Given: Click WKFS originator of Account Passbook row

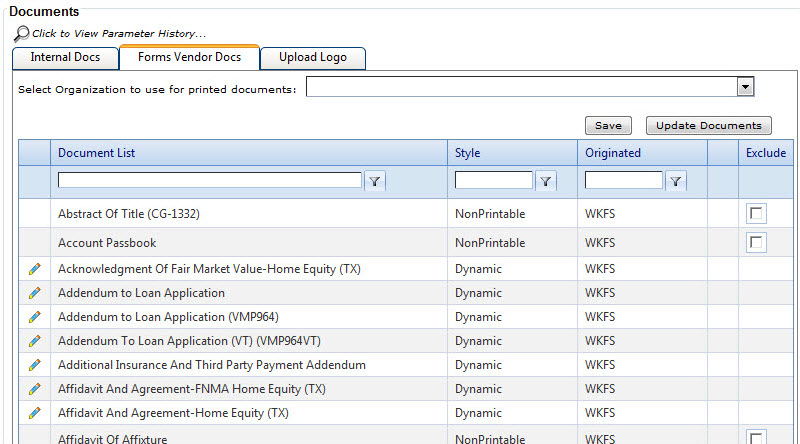Looking at the screenshot, I should click(600, 243).
